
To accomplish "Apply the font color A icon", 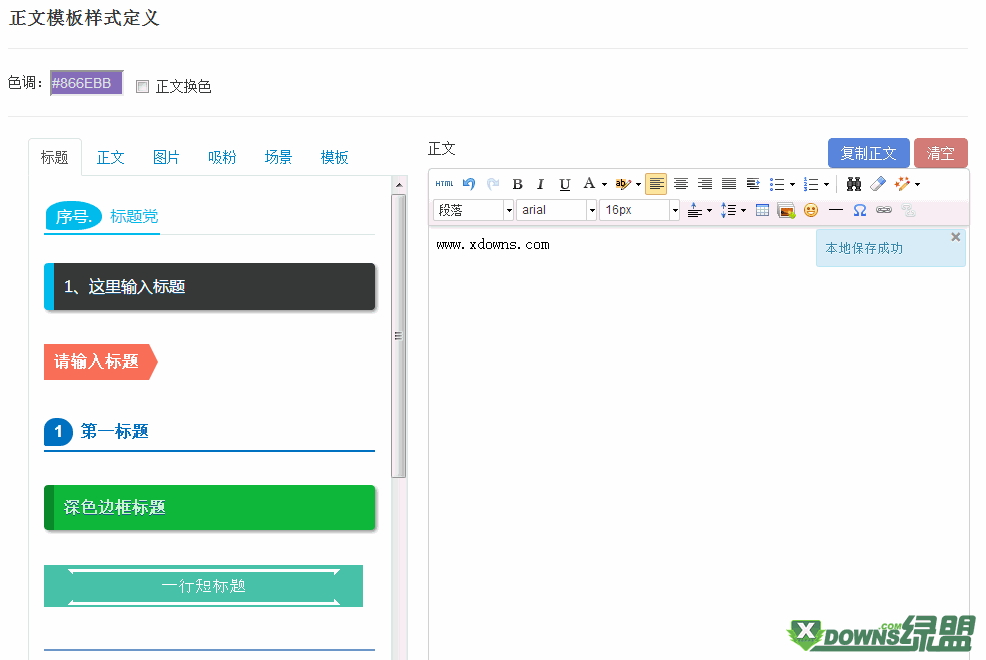I will (x=589, y=184).
